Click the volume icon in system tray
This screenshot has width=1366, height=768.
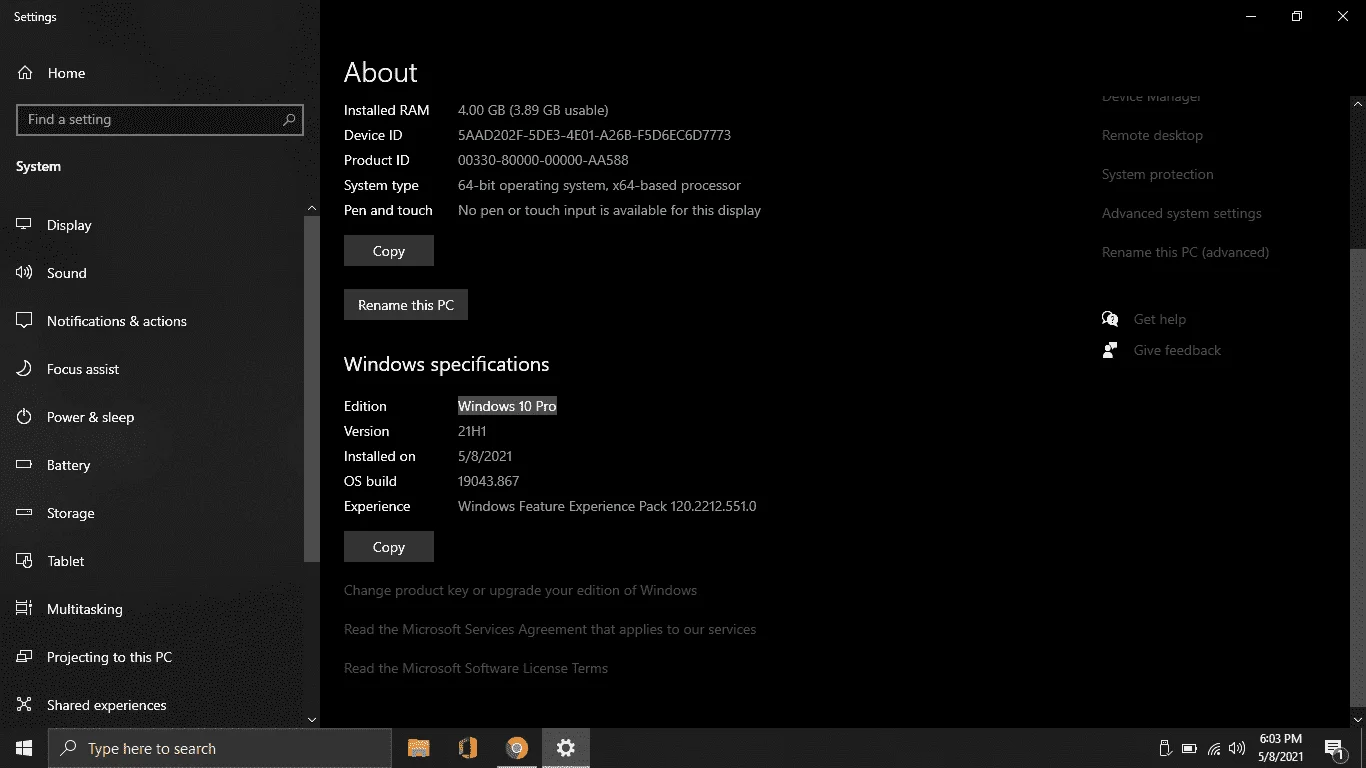coord(1238,748)
